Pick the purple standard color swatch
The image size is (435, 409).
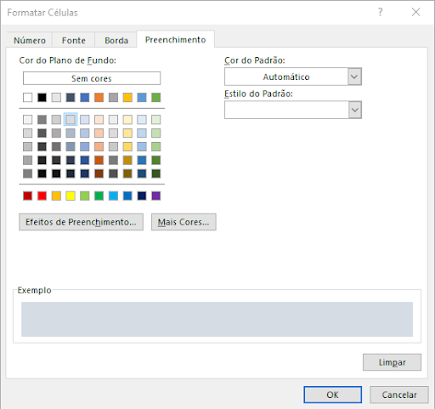click(x=156, y=196)
